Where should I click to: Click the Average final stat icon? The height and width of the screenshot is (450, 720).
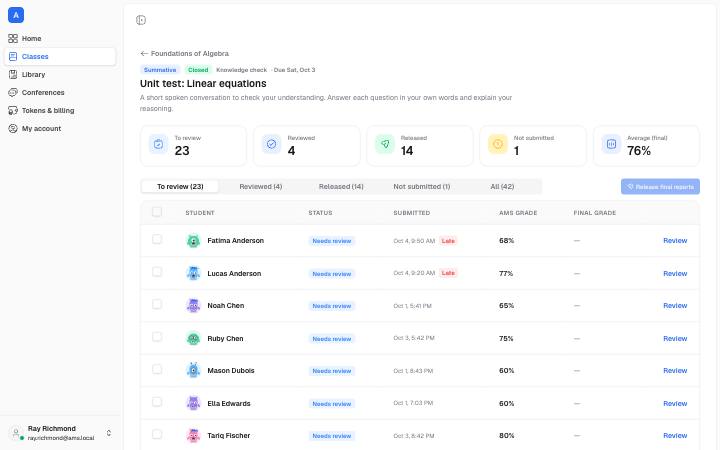pyautogui.click(x=611, y=144)
